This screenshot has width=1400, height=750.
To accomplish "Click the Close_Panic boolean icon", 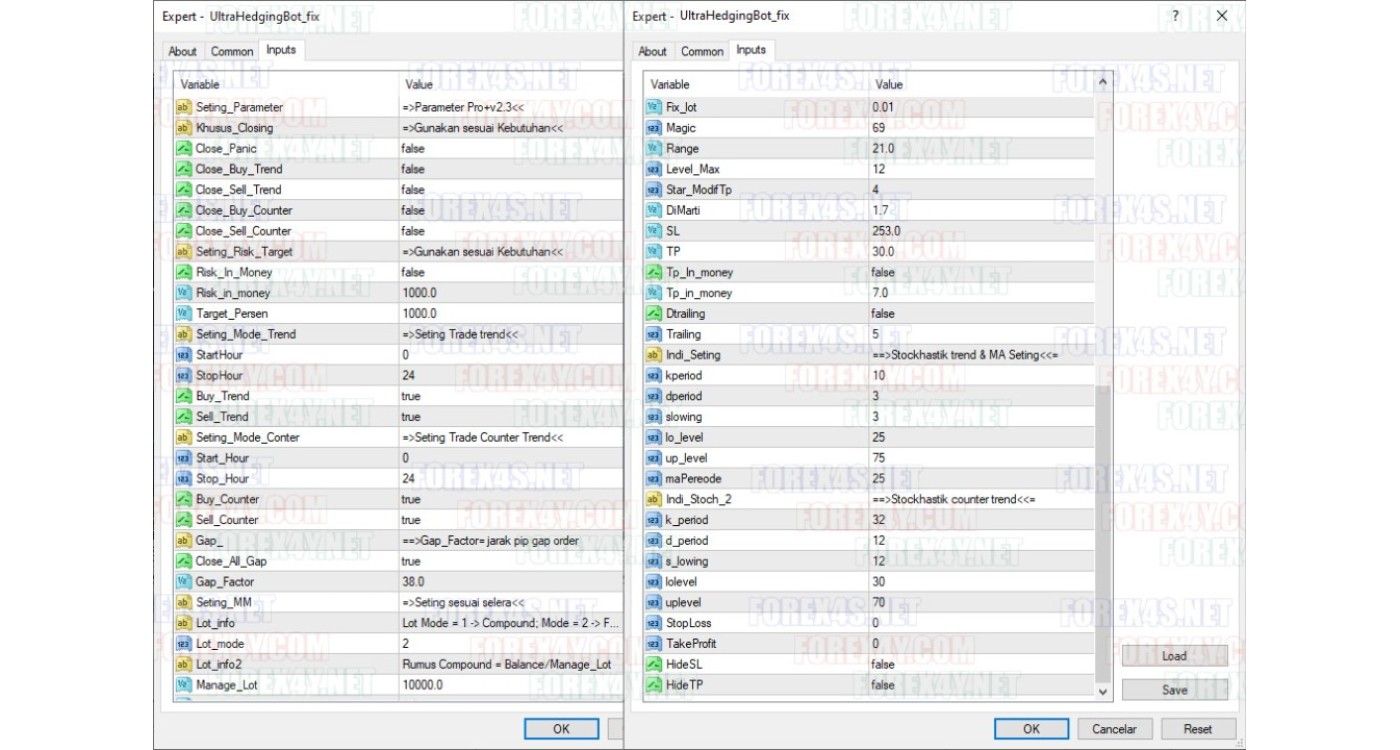I will click(184, 148).
